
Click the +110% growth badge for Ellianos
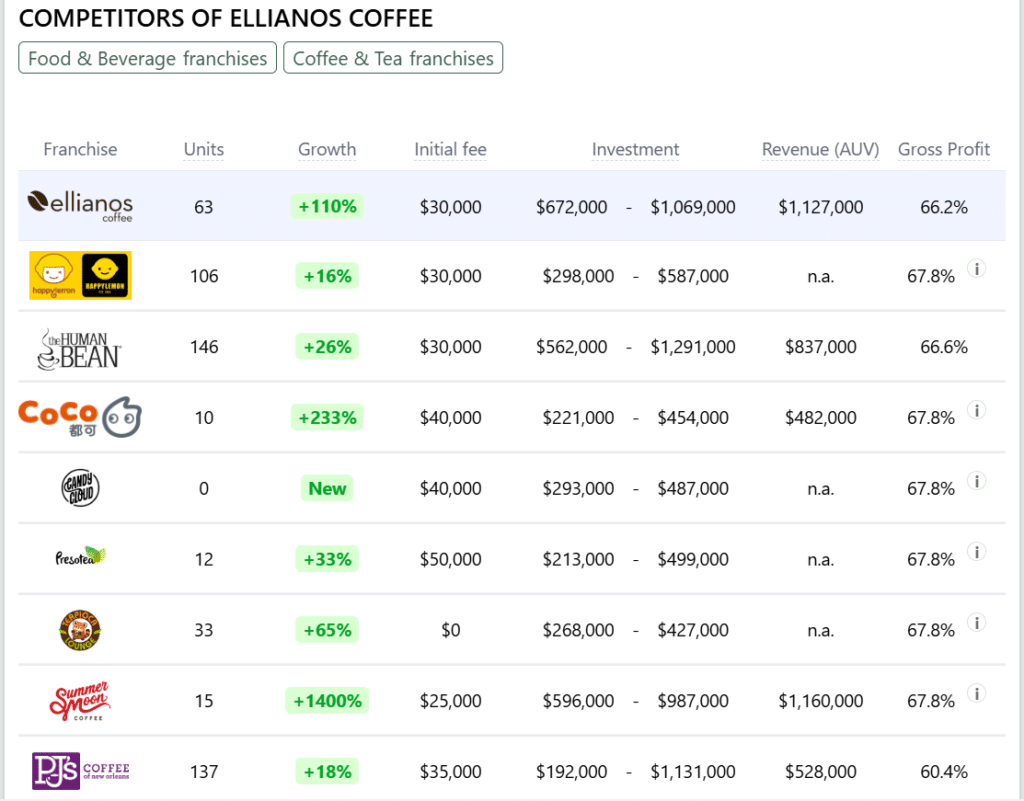tap(327, 206)
